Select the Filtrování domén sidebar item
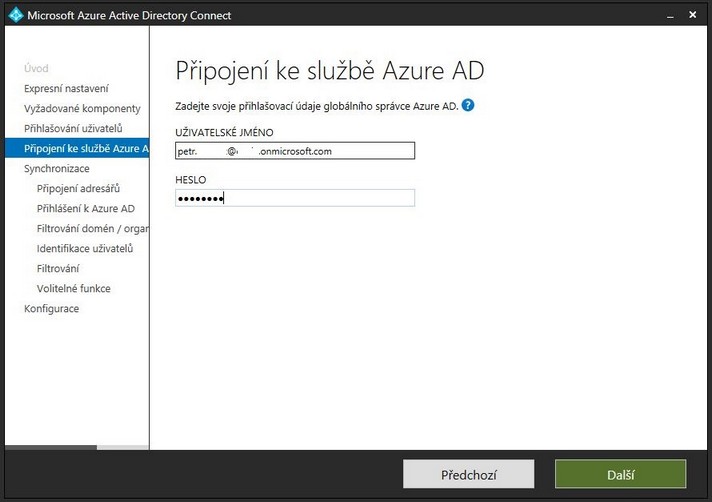The image size is (712, 502). (x=93, y=228)
